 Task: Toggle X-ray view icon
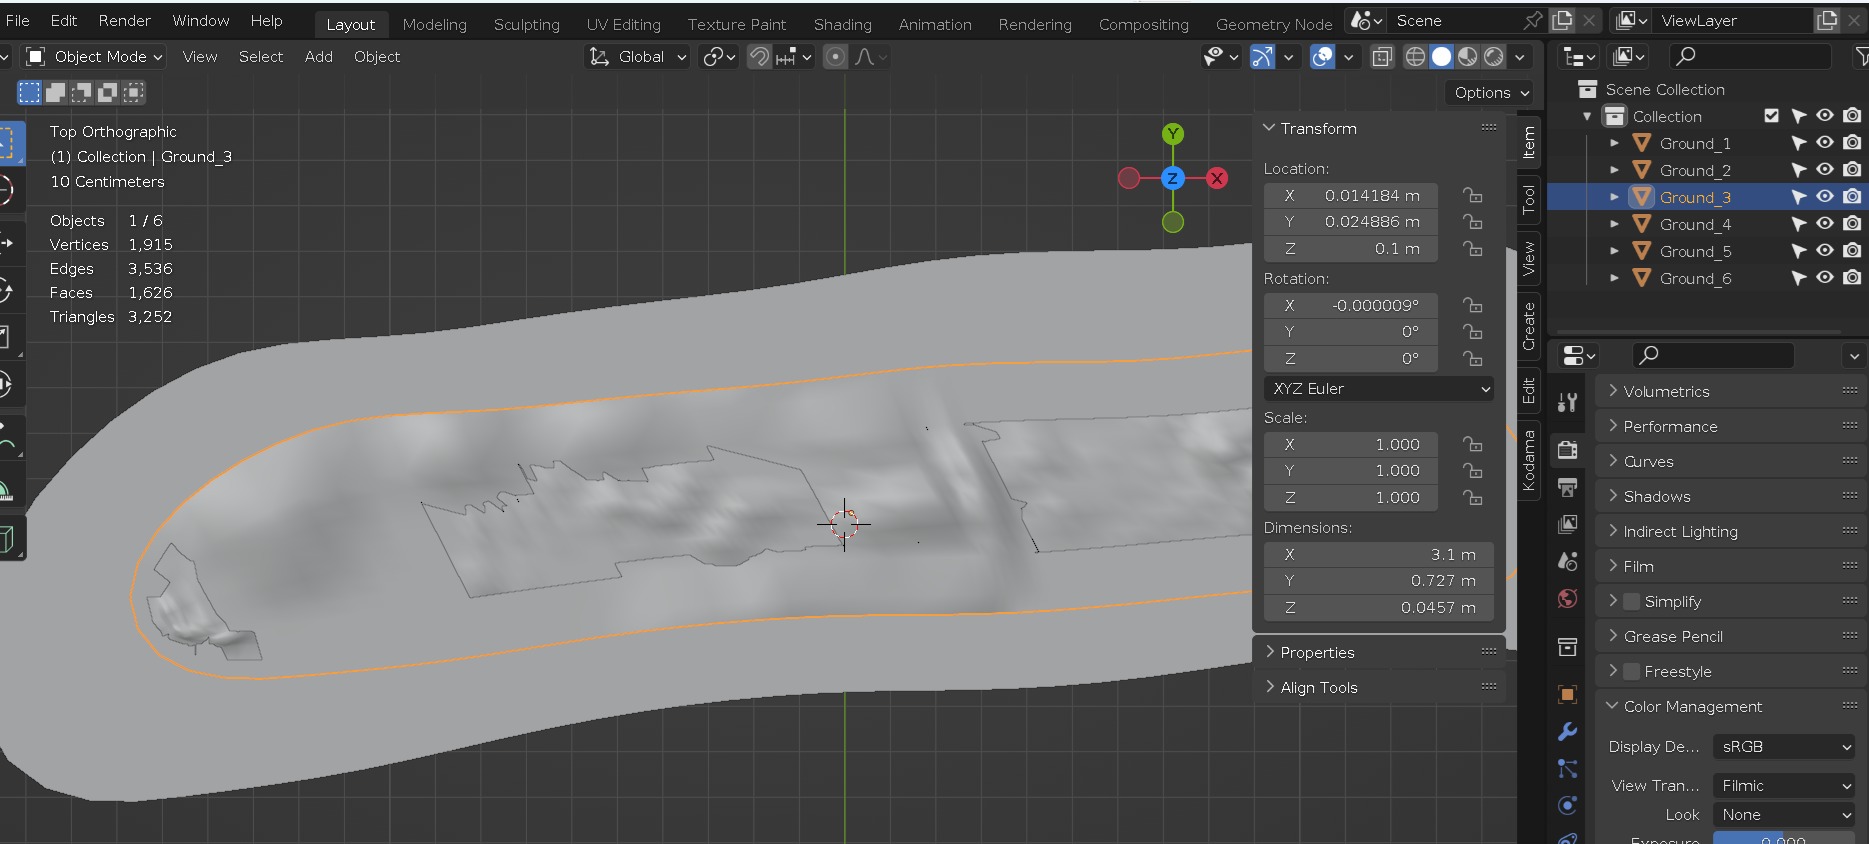(x=1382, y=57)
